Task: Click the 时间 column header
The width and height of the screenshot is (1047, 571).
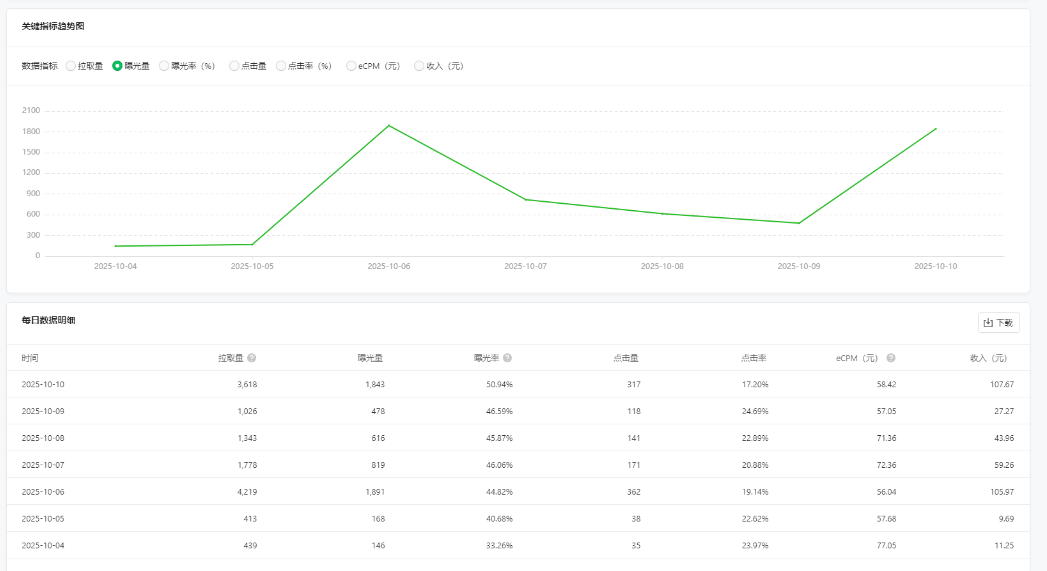Action: 30,358
